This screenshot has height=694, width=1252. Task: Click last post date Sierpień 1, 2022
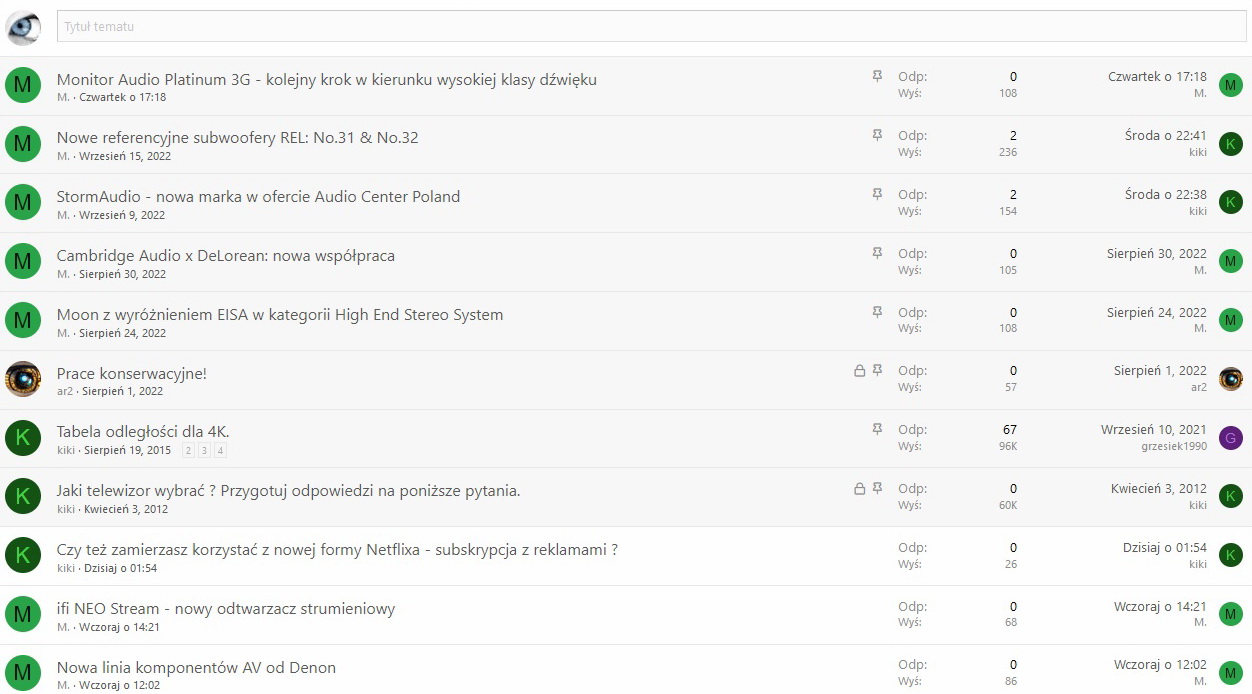pos(1160,370)
